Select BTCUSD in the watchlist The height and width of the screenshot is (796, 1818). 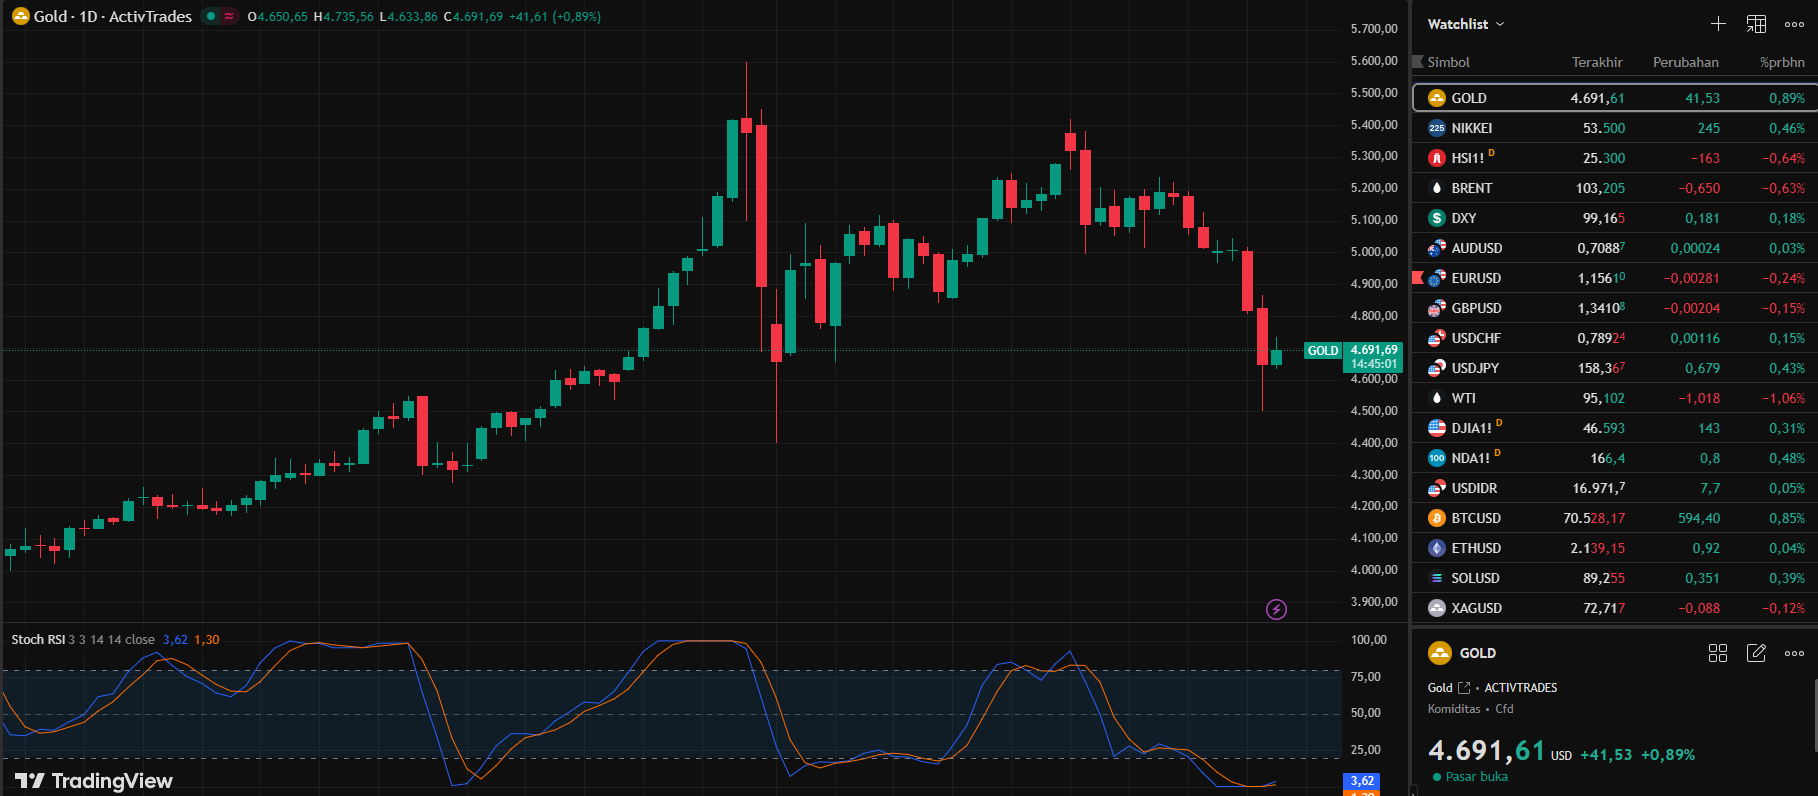(1476, 518)
